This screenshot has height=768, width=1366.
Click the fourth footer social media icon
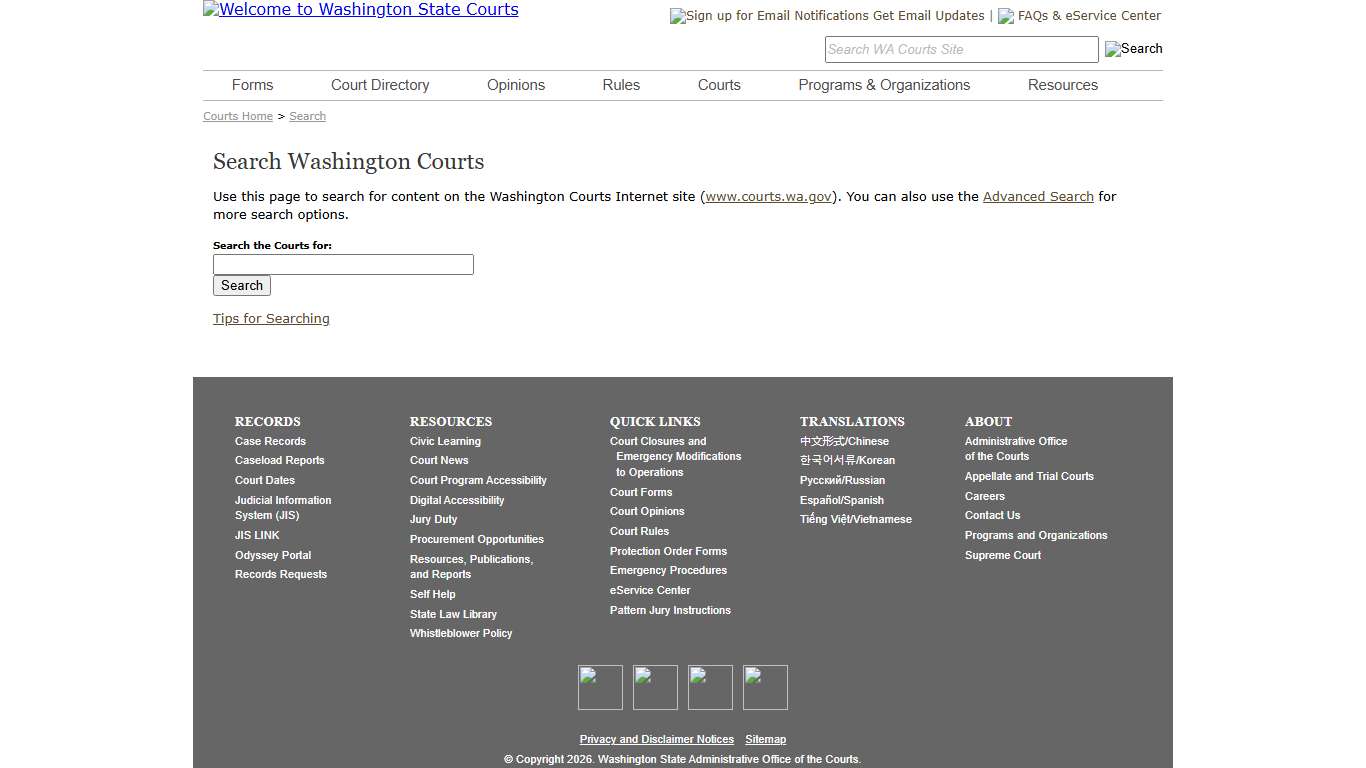click(765, 687)
